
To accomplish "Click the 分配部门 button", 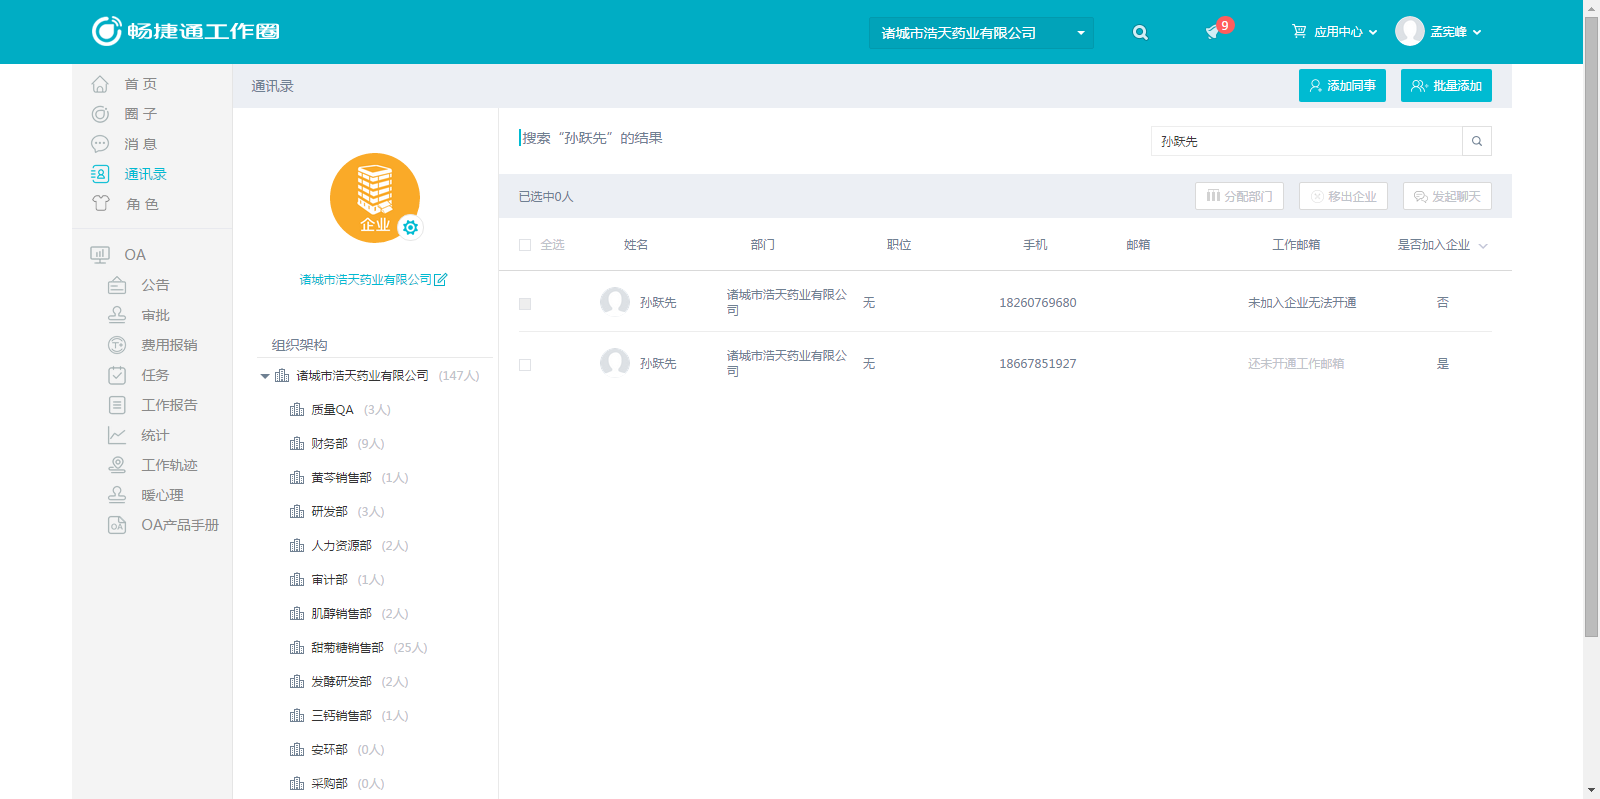I will 1239,196.
